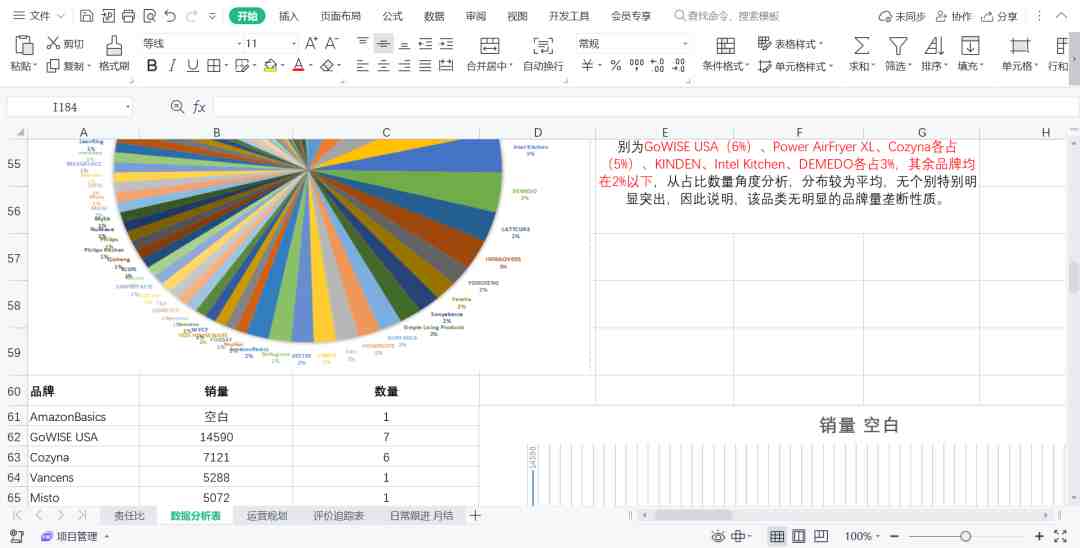This screenshot has height=548, width=1080.
Task: Click the 分享 Share button
Action: [999, 16]
